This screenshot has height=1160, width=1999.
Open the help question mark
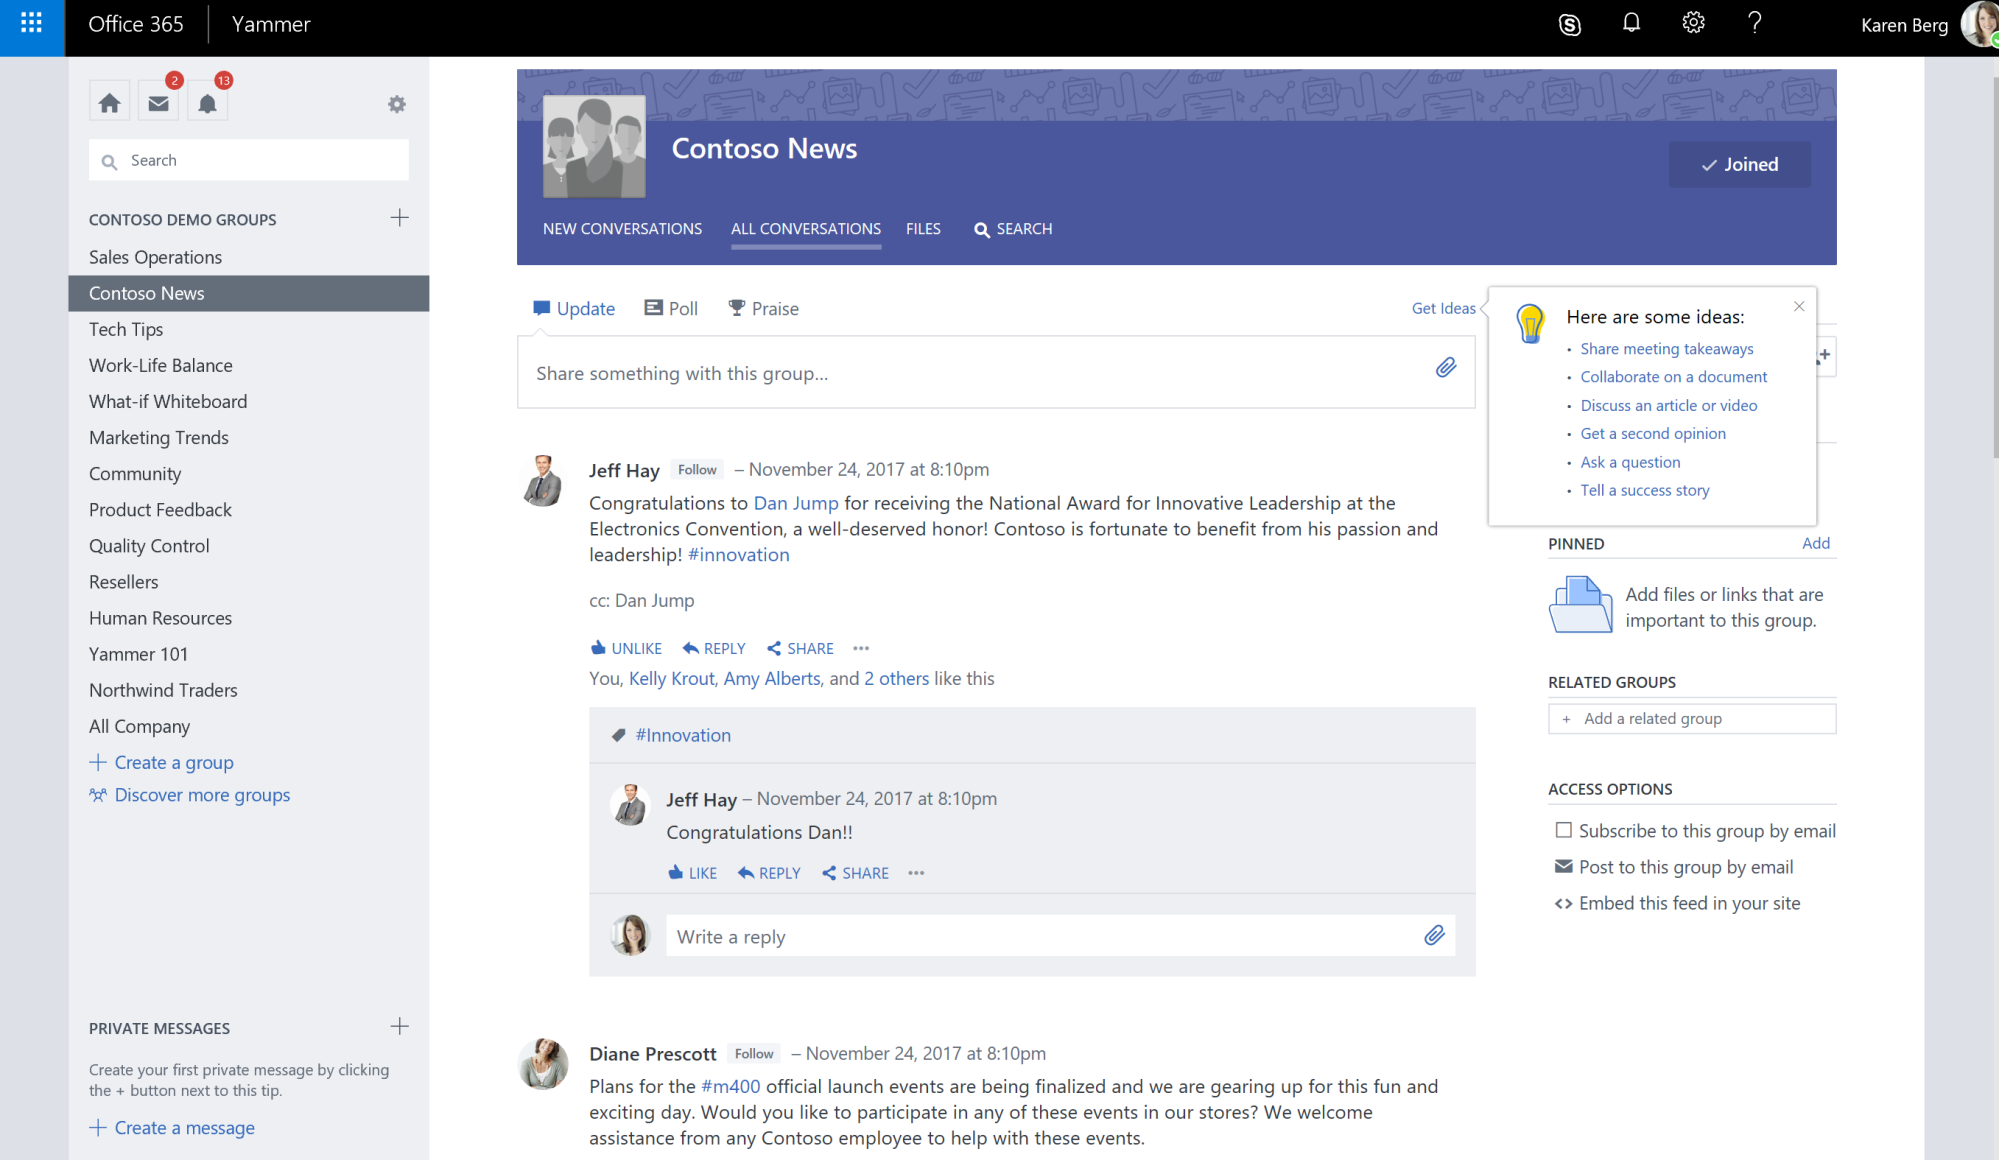(x=1754, y=23)
